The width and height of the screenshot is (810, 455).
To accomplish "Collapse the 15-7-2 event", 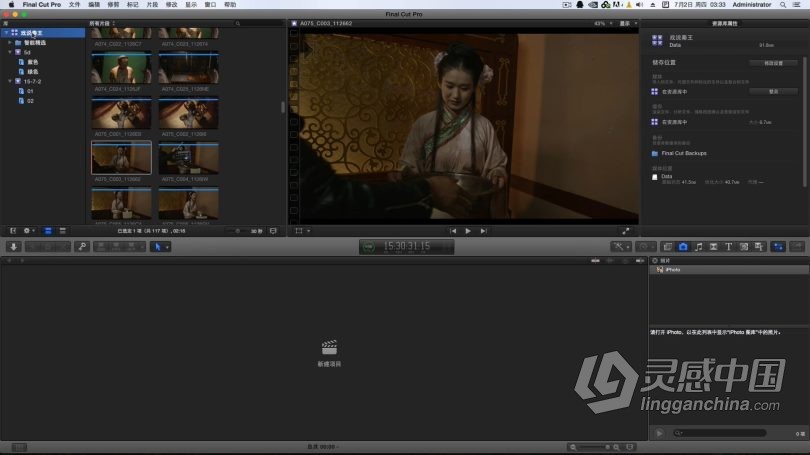I will (x=10, y=81).
